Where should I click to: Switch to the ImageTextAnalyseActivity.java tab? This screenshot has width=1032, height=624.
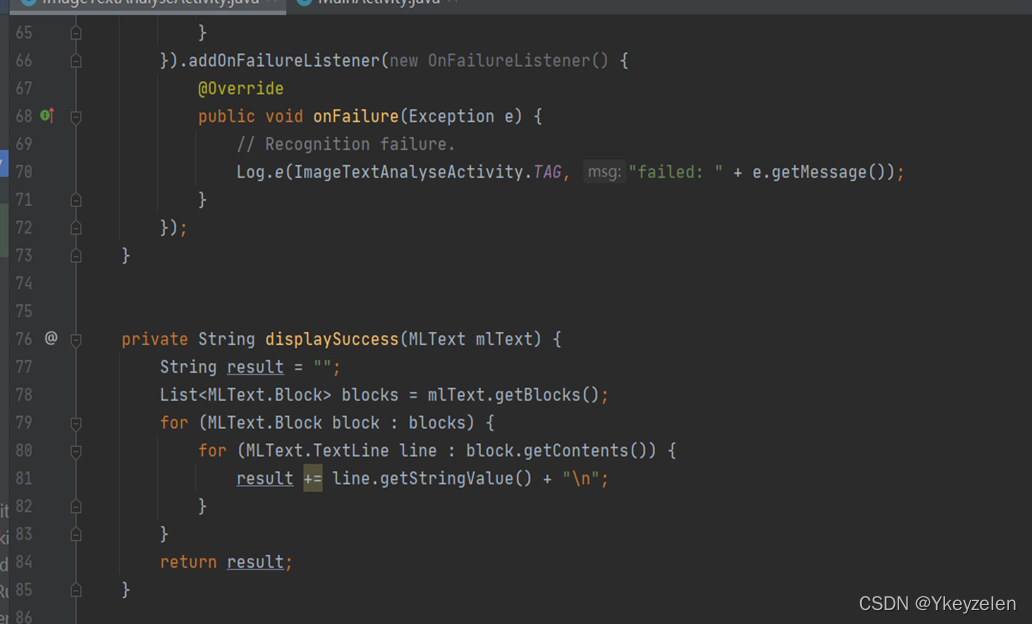point(148,3)
